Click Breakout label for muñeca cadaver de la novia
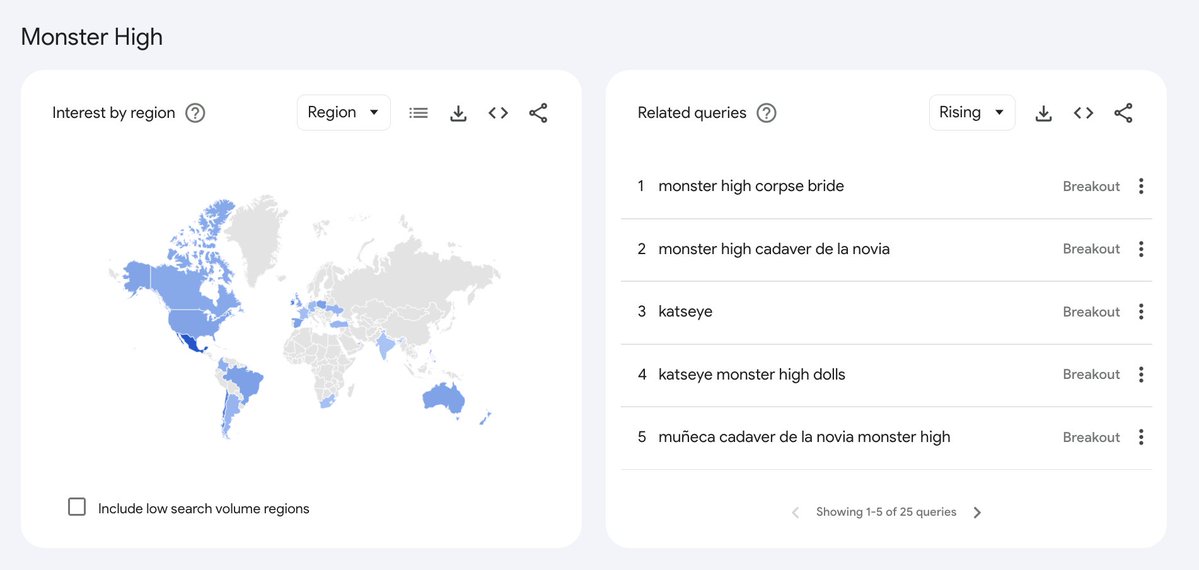The height and width of the screenshot is (570, 1199). [1091, 437]
